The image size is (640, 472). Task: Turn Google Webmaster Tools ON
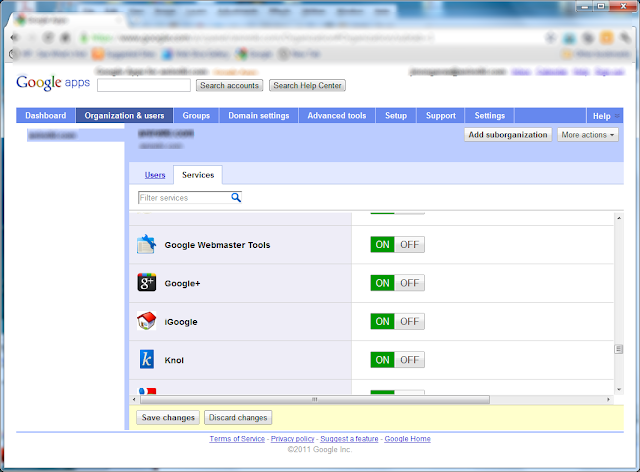click(x=382, y=245)
